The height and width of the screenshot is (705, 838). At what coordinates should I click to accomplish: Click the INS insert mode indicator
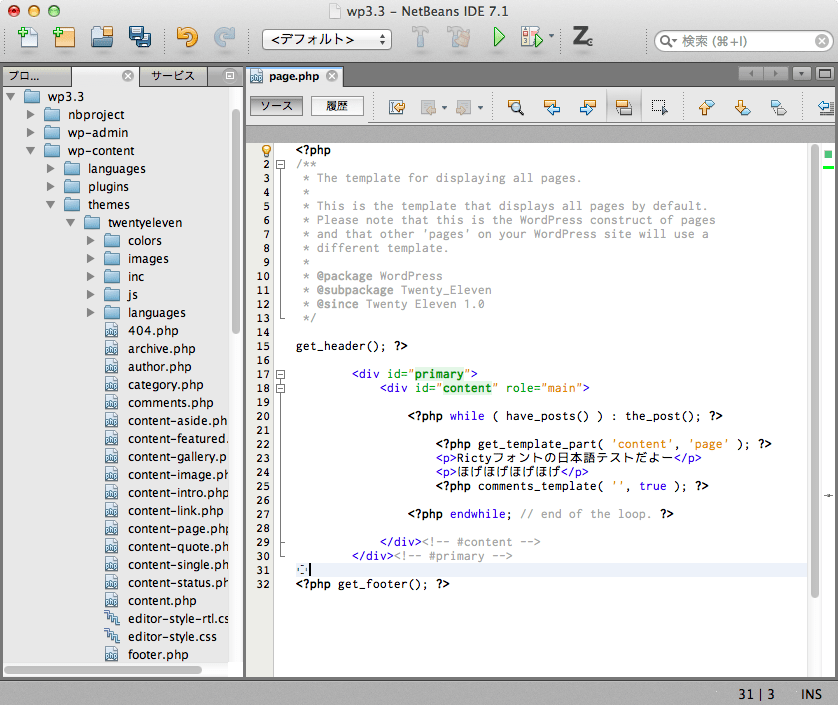tap(811, 694)
